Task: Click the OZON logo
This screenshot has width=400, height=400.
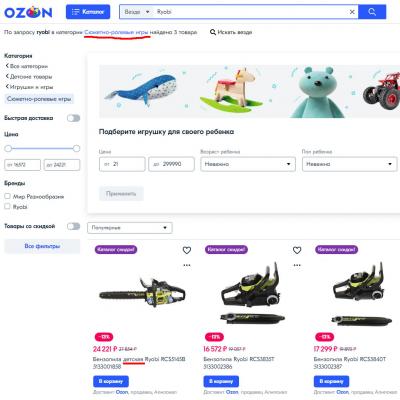Action: pos(28,12)
